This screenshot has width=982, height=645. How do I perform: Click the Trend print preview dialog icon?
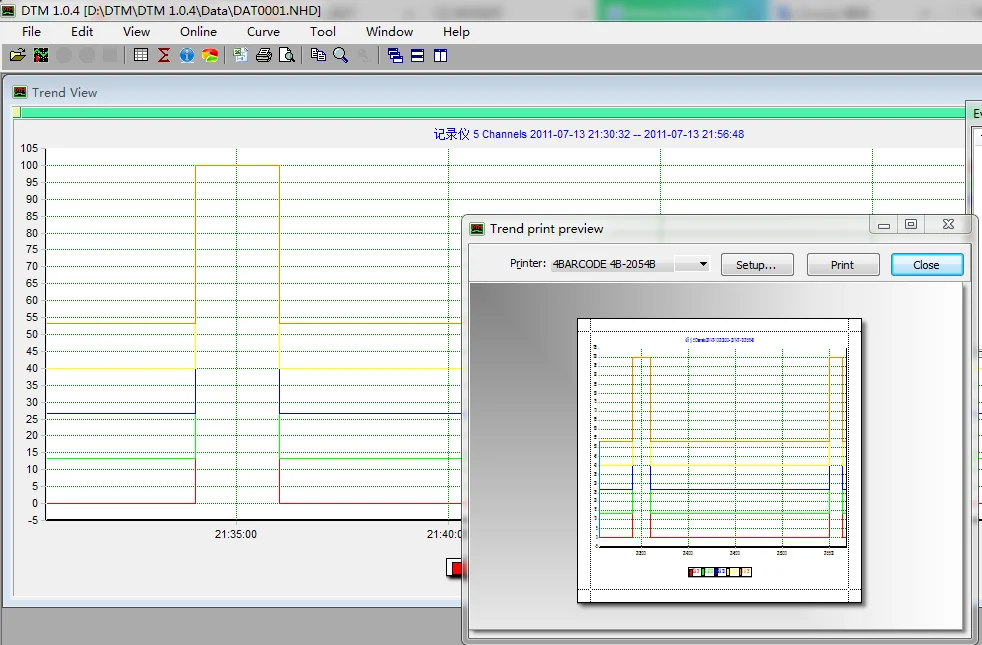[477, 229]
